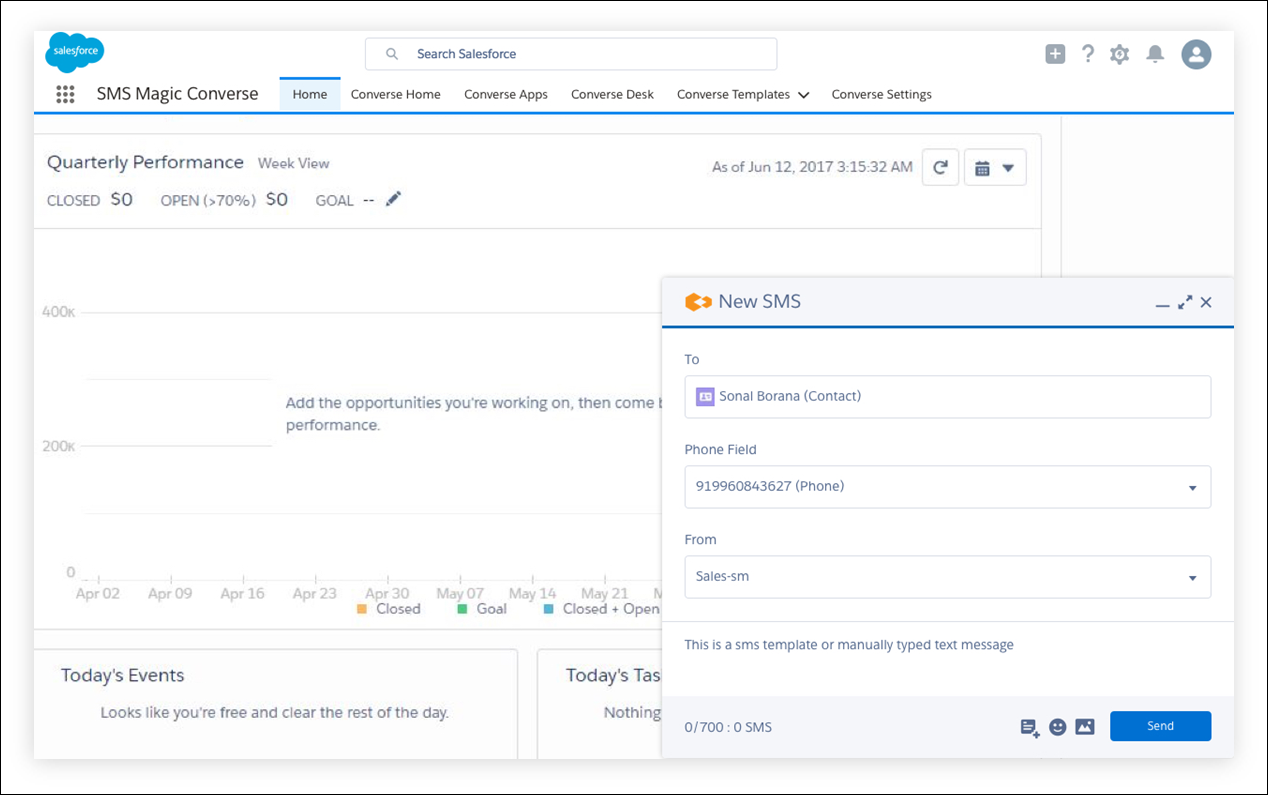Viewport: 1268px width, 795px height.
Task: Click the CLOSED $0 value
Action: point(121,199)
